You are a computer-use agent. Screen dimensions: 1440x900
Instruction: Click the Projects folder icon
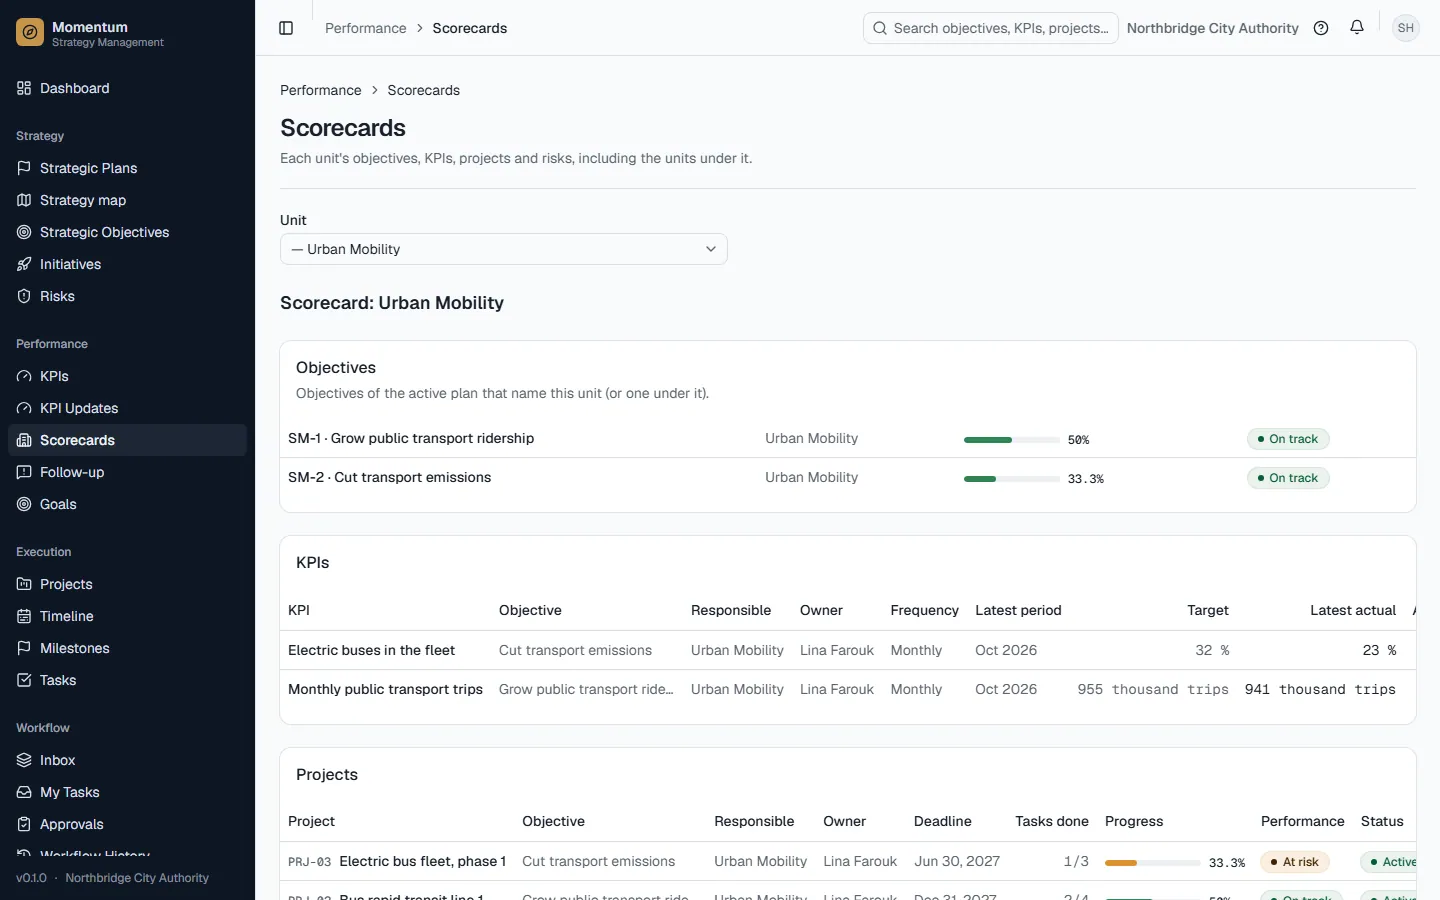coord(24,584)
